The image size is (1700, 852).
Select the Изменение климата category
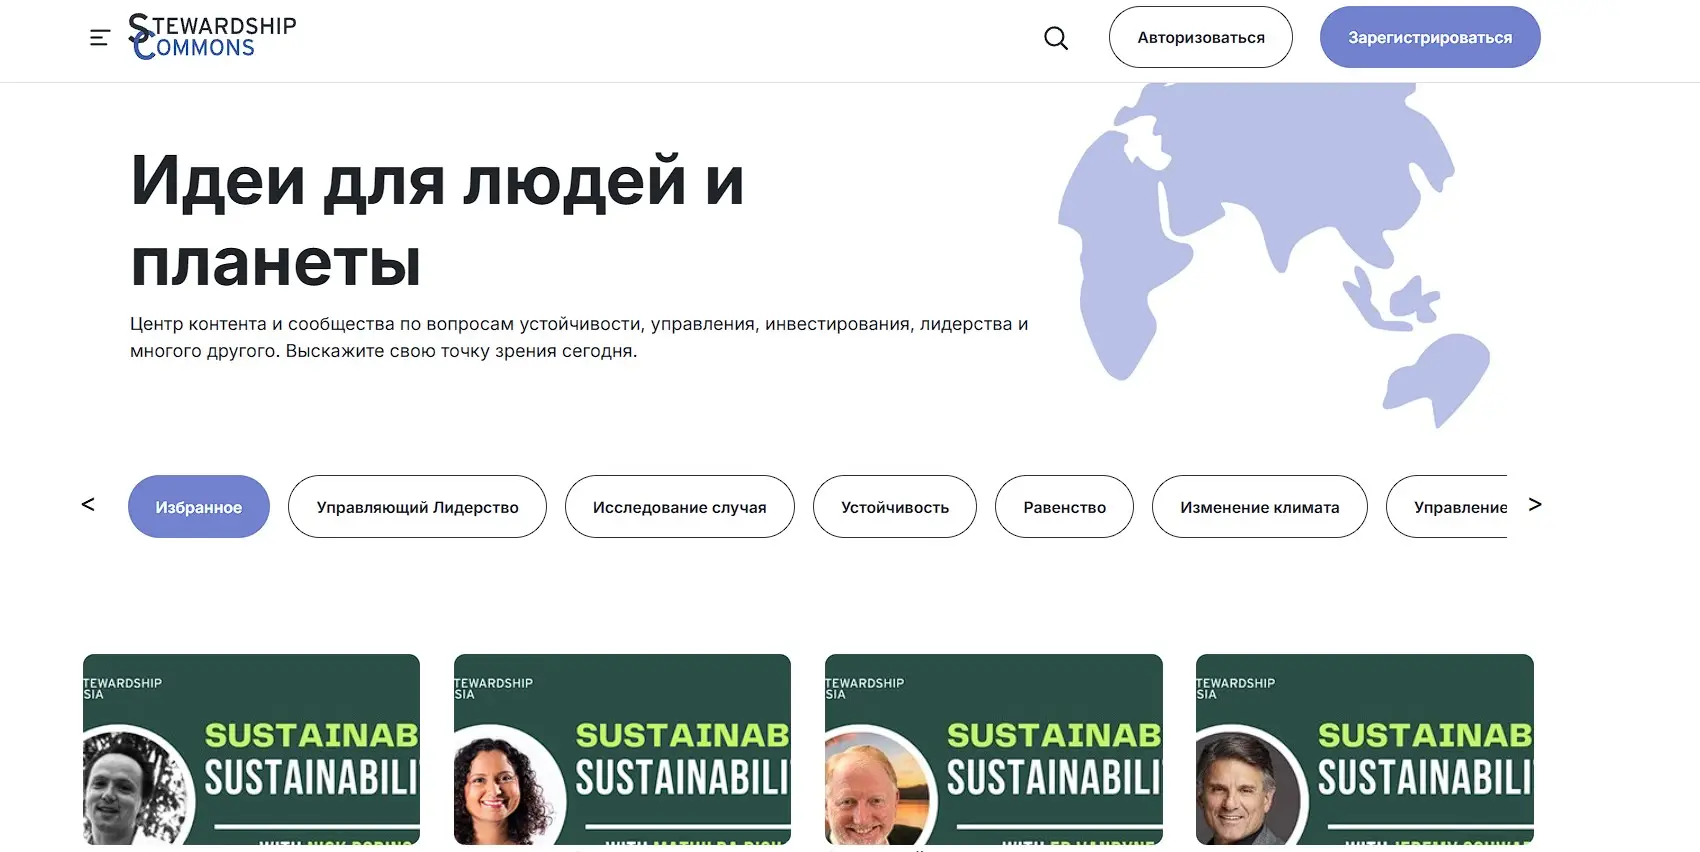[x=1259, y=506]
